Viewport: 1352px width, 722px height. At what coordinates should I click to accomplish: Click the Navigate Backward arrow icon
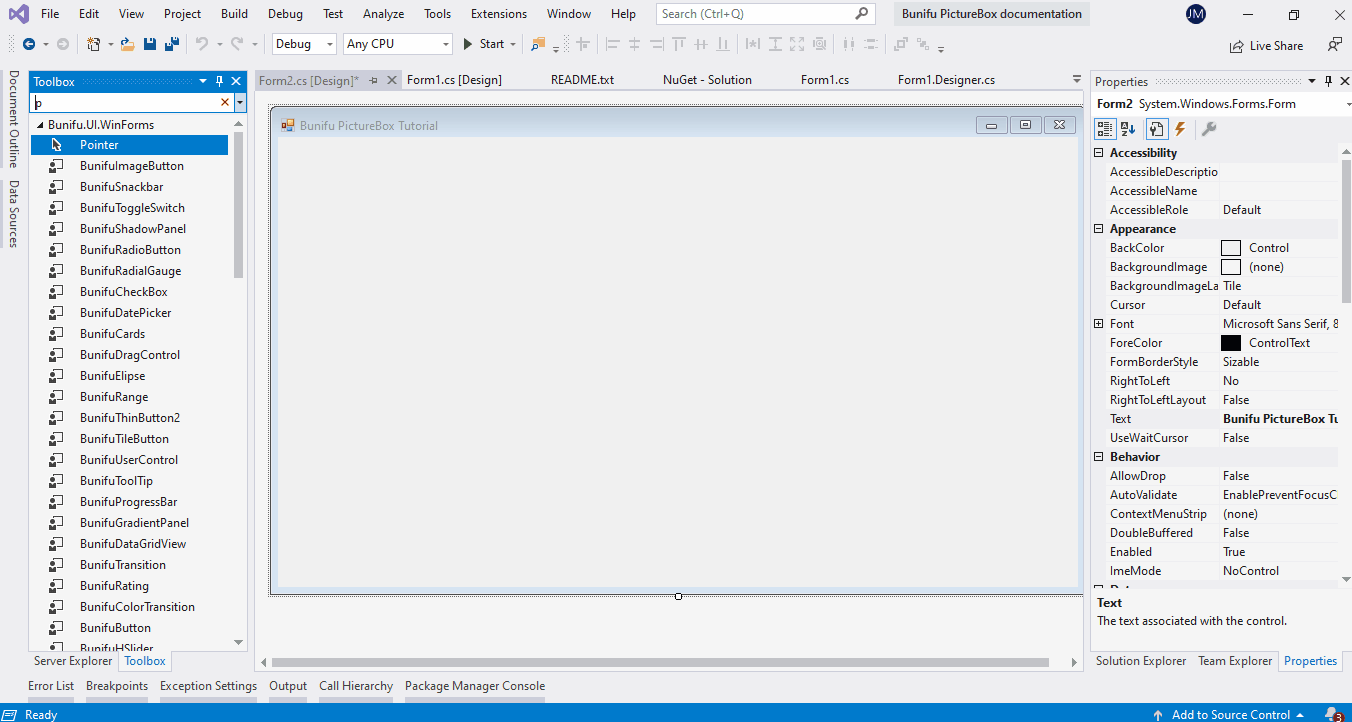point(28,44)
